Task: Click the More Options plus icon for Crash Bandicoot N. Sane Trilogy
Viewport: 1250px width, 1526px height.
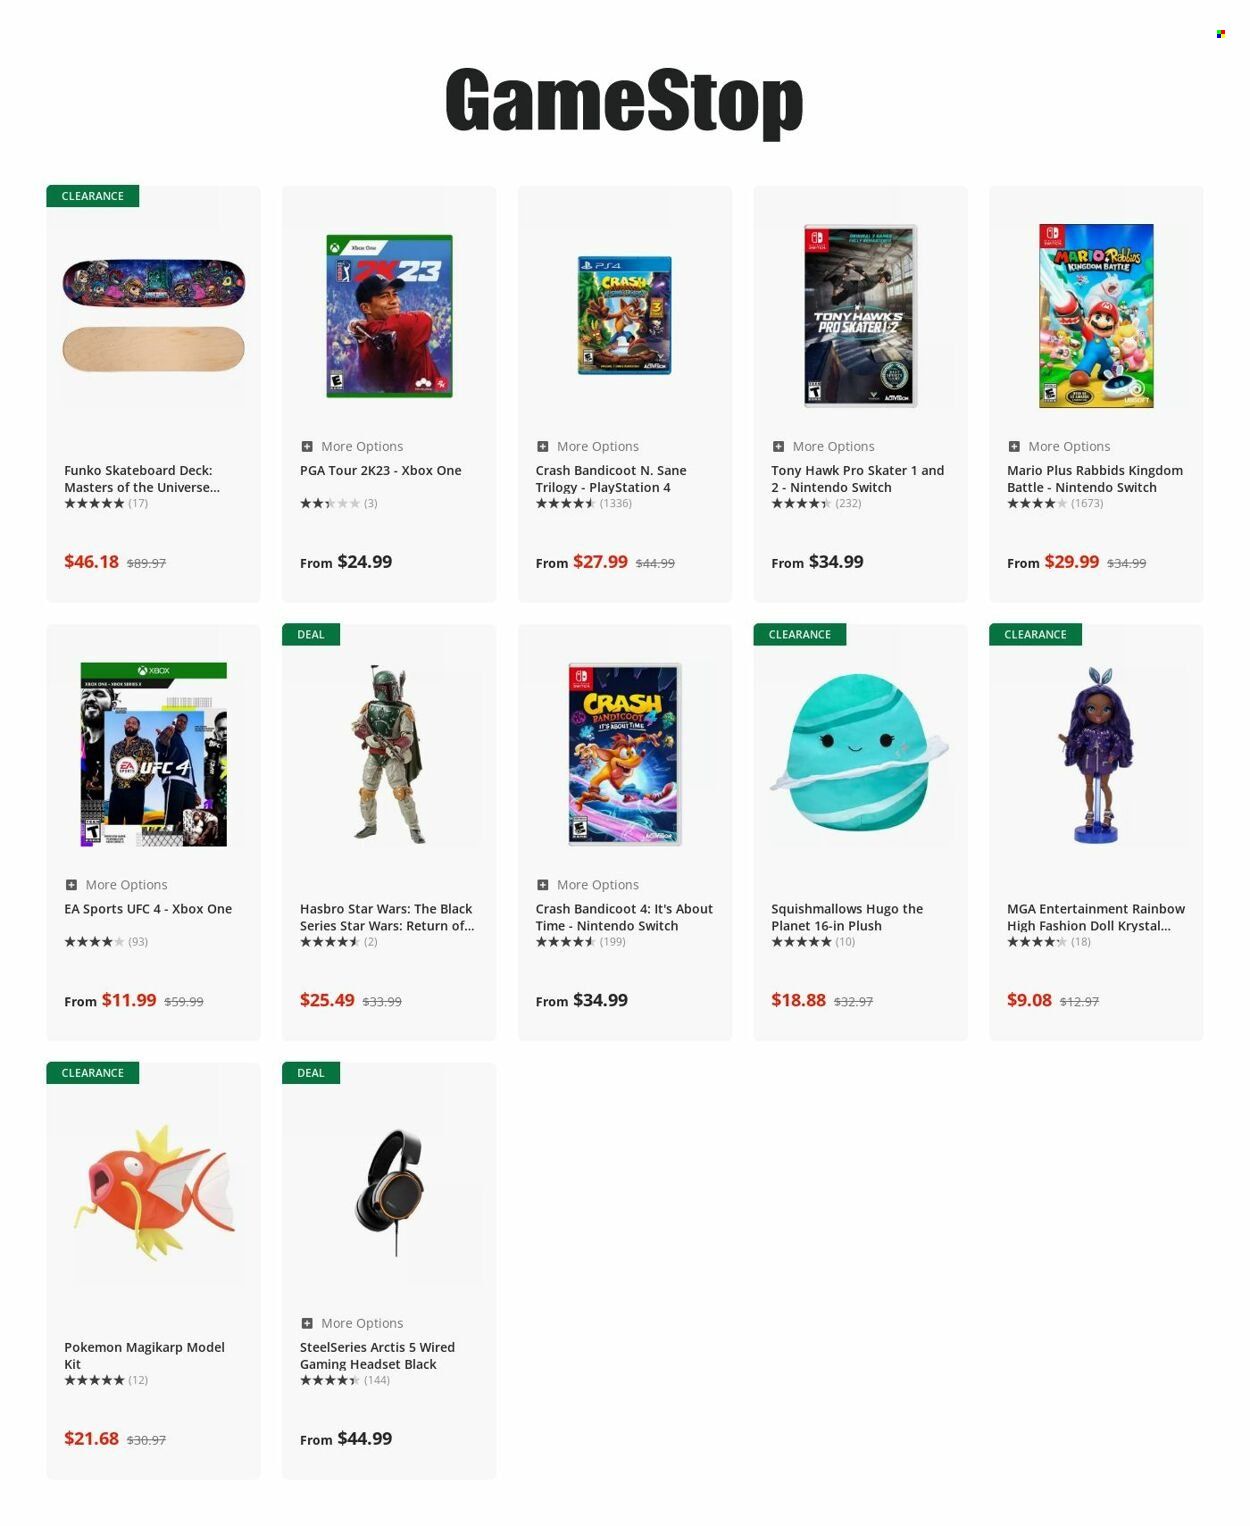Action: click(542, 446)
